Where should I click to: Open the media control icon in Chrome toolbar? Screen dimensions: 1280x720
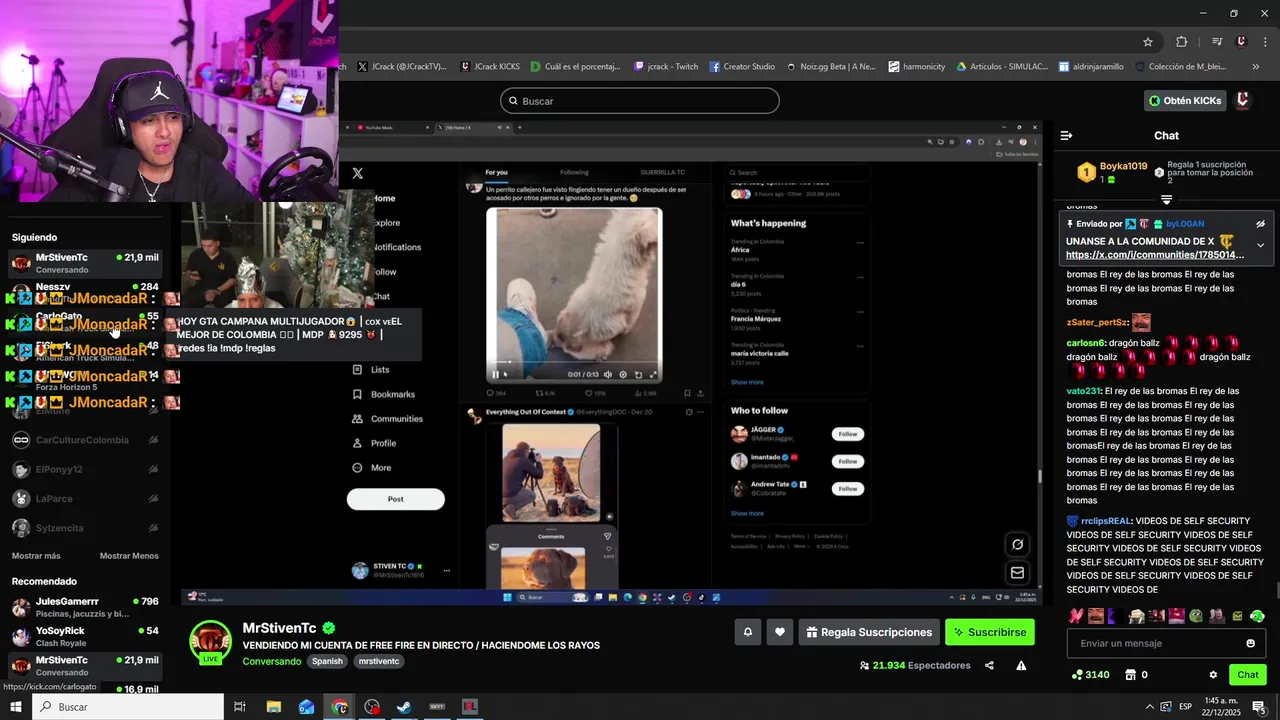(x=1217, y=42)
